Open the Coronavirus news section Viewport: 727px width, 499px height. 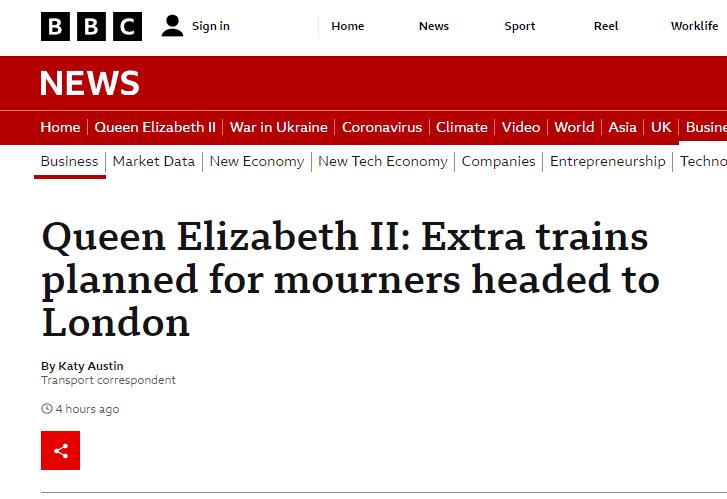pos(382,127)
